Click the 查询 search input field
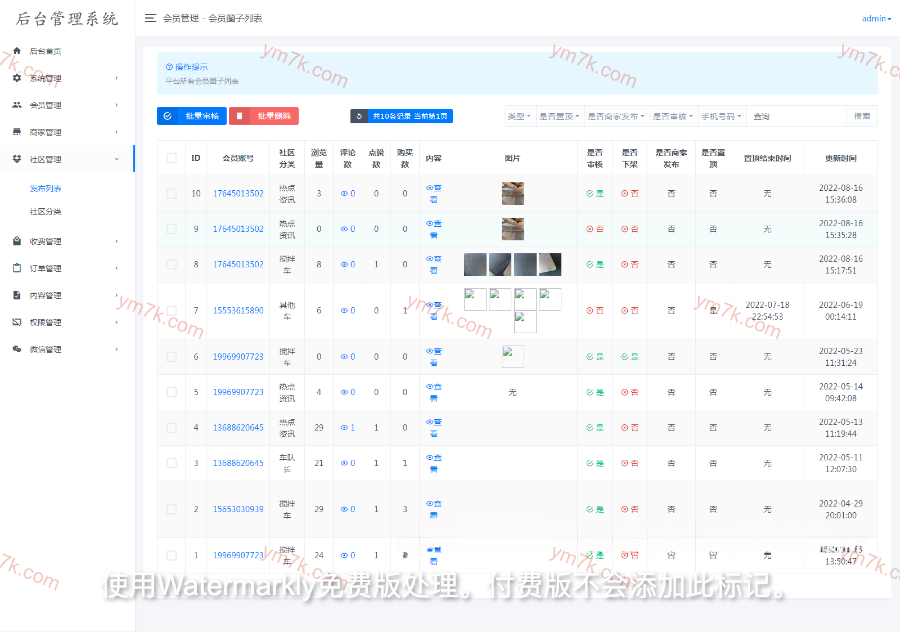Viewport: 900px width, 632px height. click(796, 116)
